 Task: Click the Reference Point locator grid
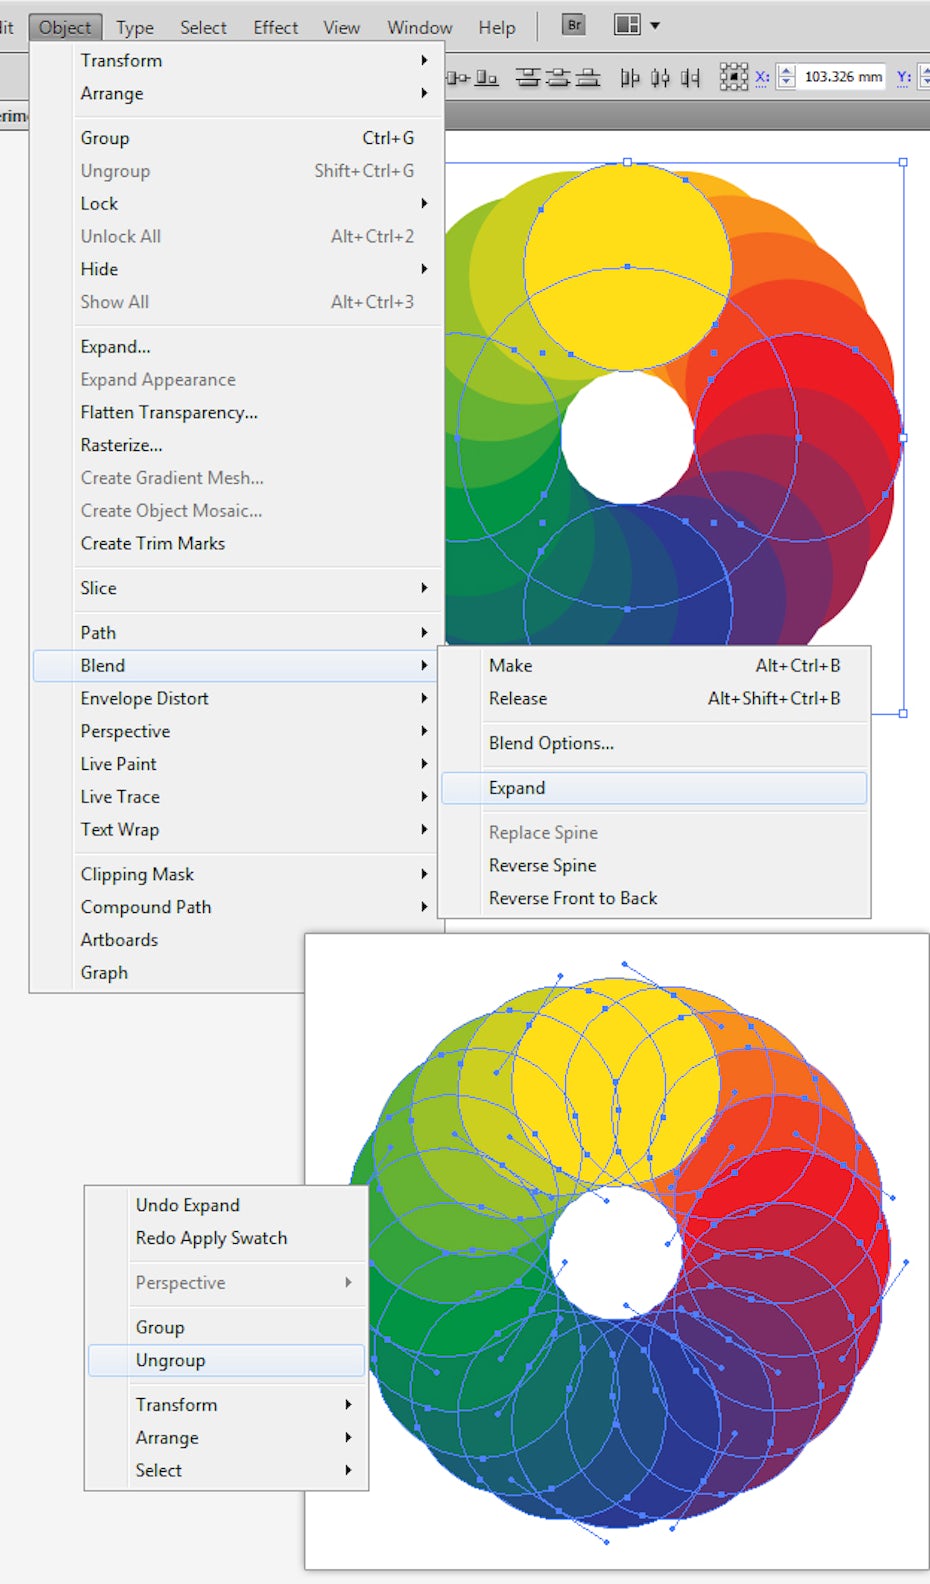pyautogui.click(x=734, y=77)
